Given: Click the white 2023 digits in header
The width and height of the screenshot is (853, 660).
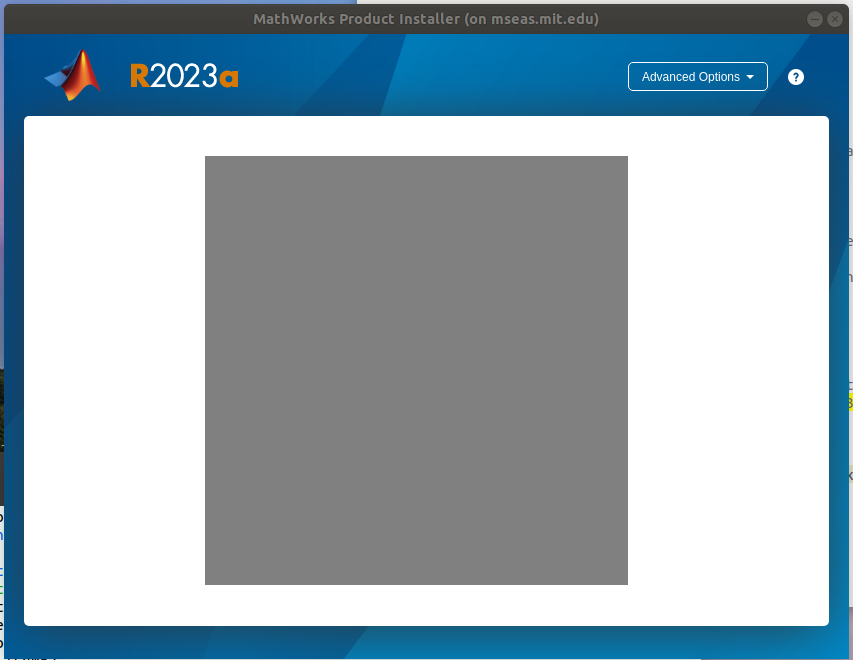Looking at the screenshot, I should (x=184, y=77).
